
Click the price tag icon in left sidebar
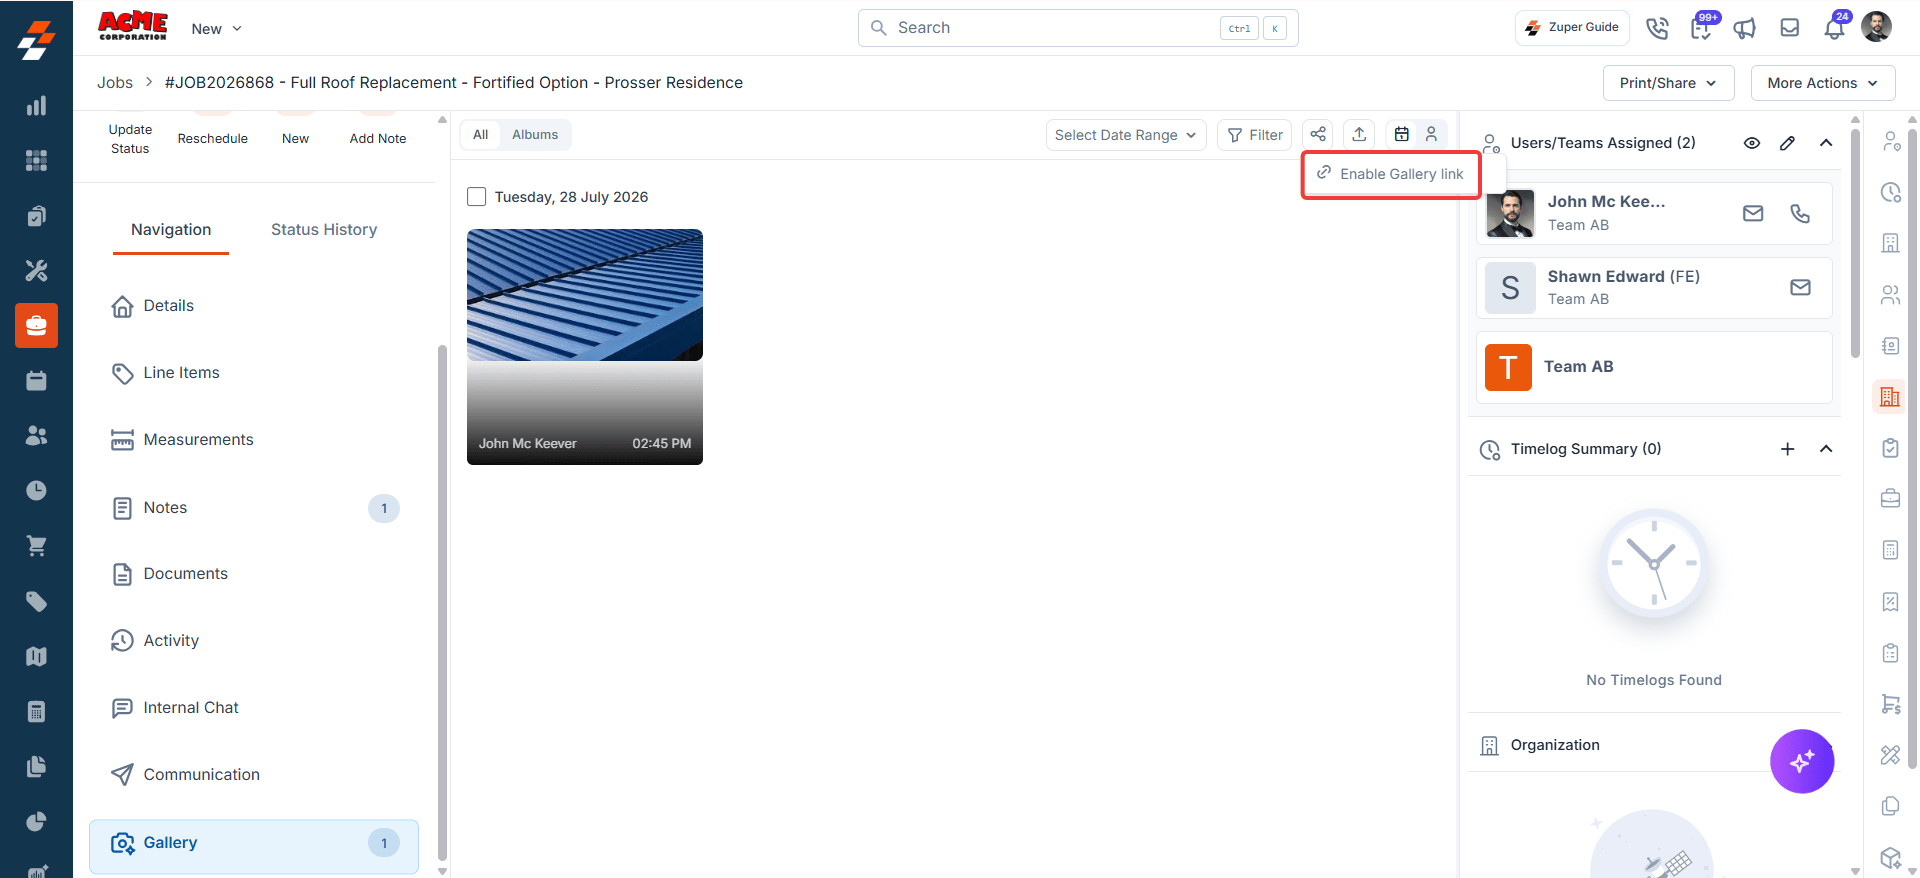tap(36, 601)
